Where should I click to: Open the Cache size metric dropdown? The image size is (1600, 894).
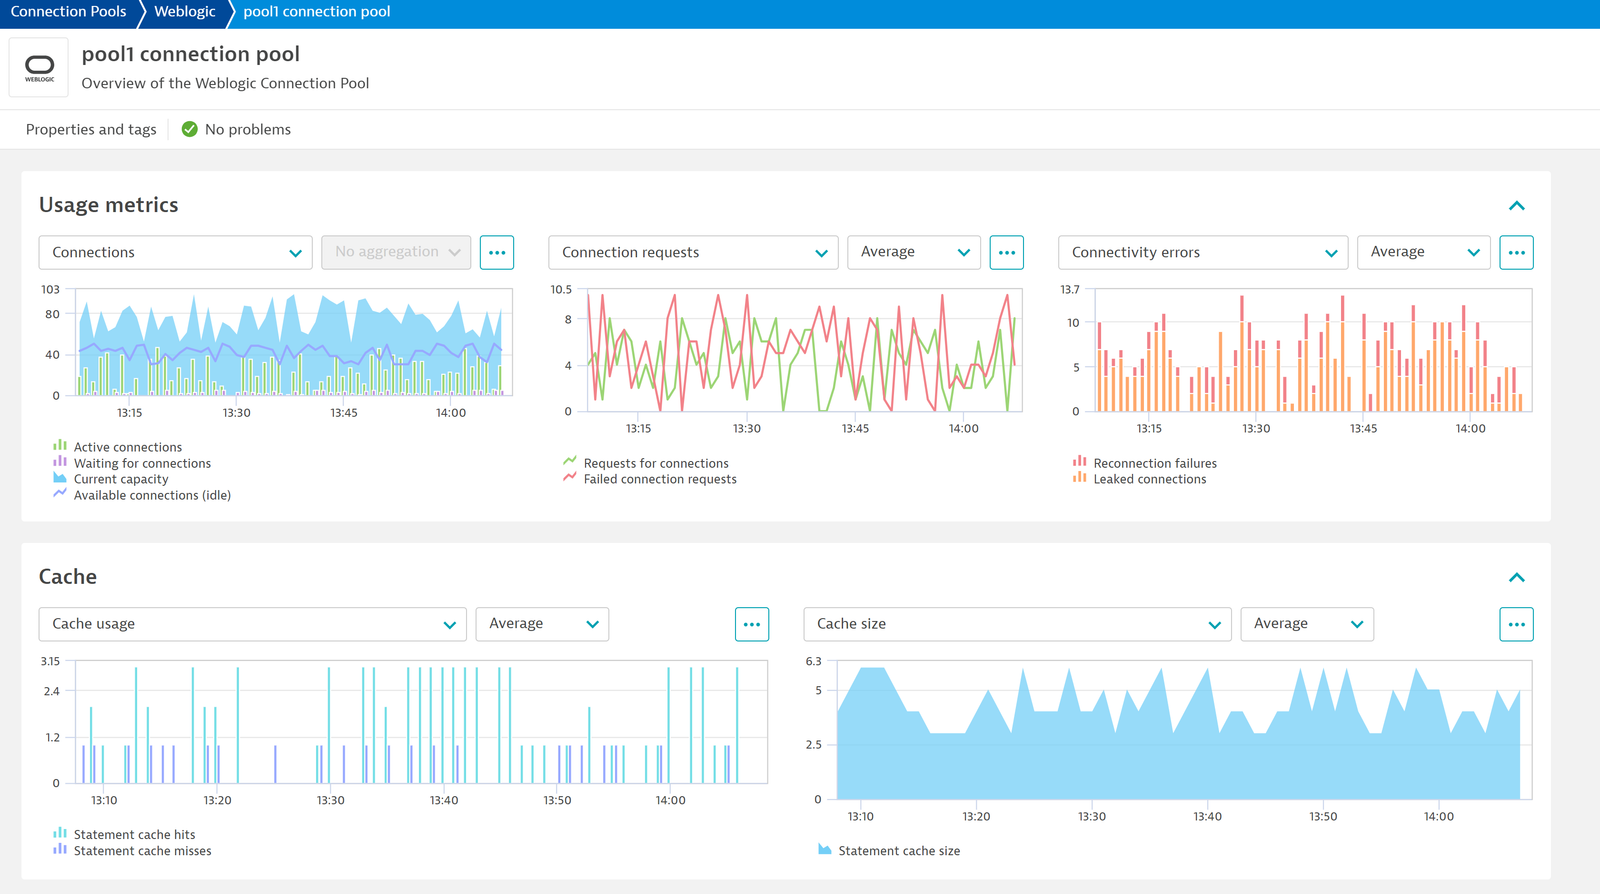[1018, 624]
